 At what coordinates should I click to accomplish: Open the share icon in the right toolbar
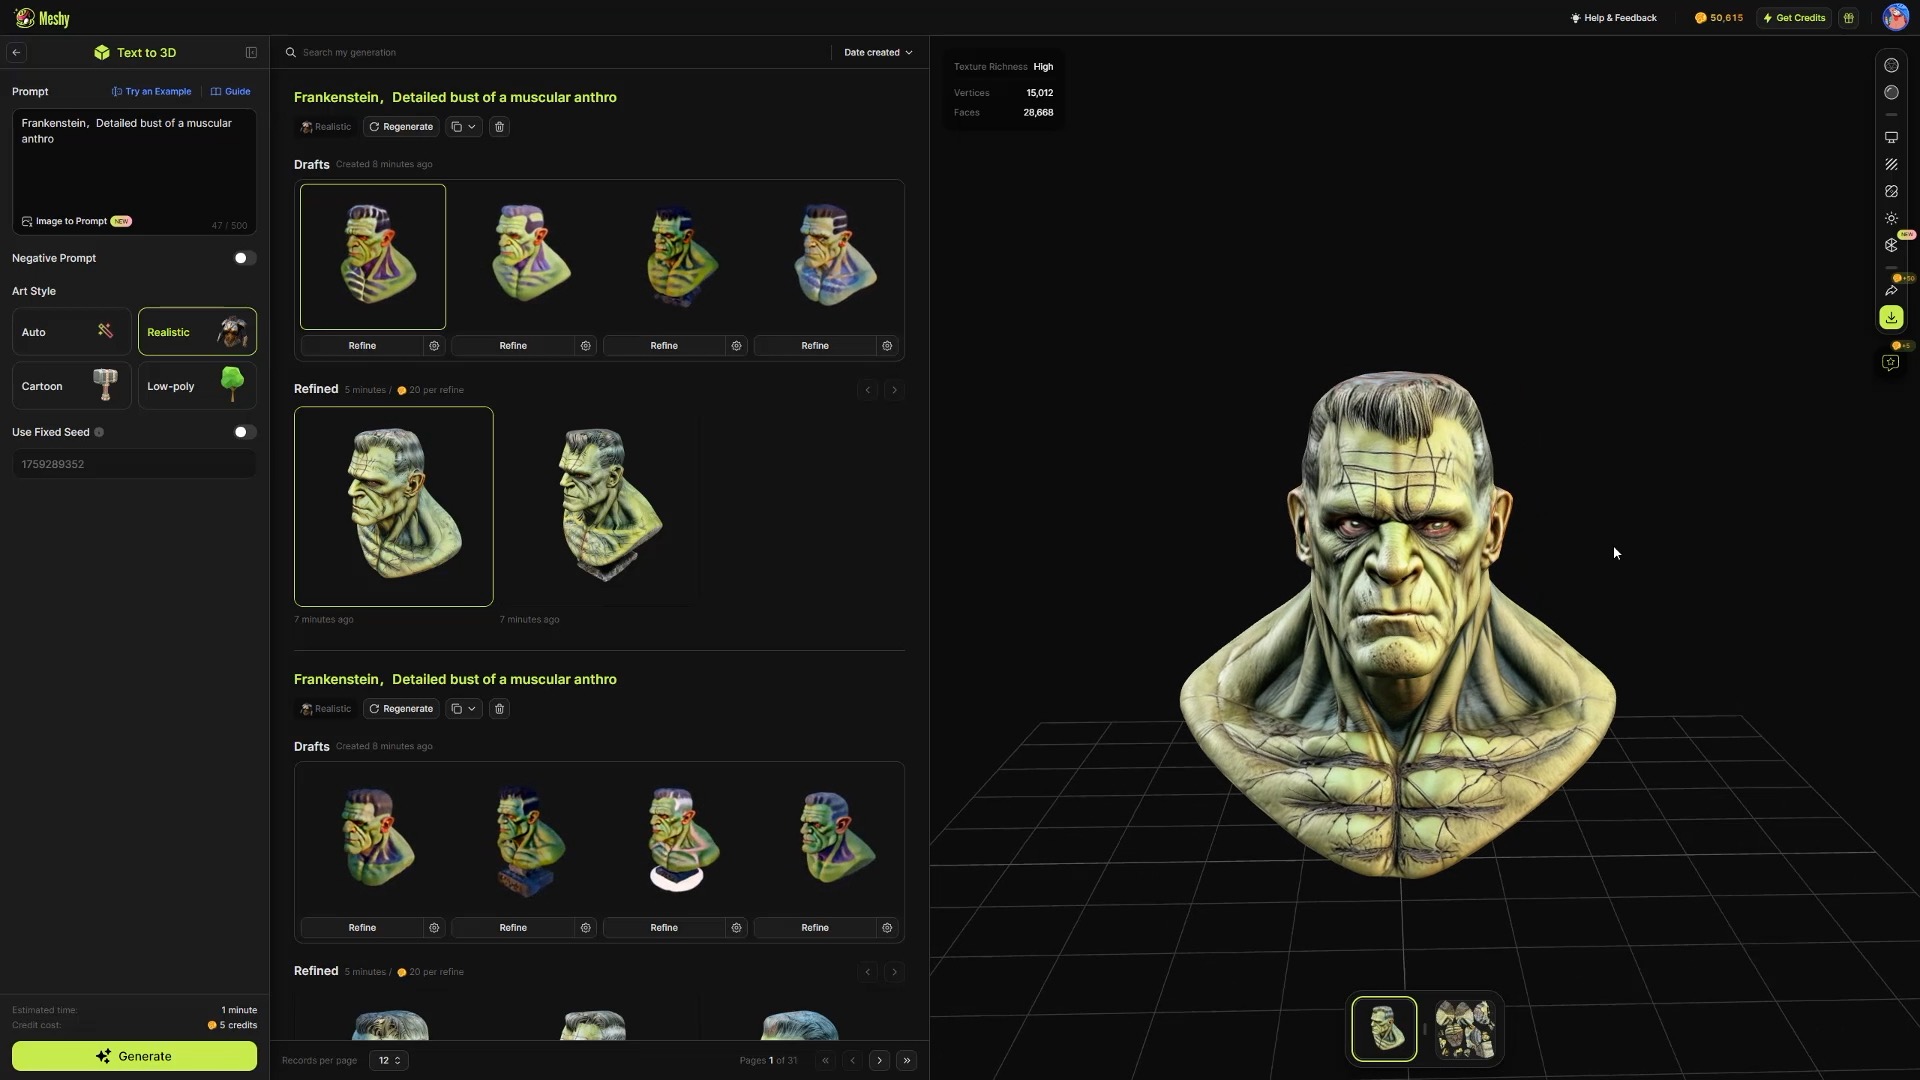click(1892, 291)
